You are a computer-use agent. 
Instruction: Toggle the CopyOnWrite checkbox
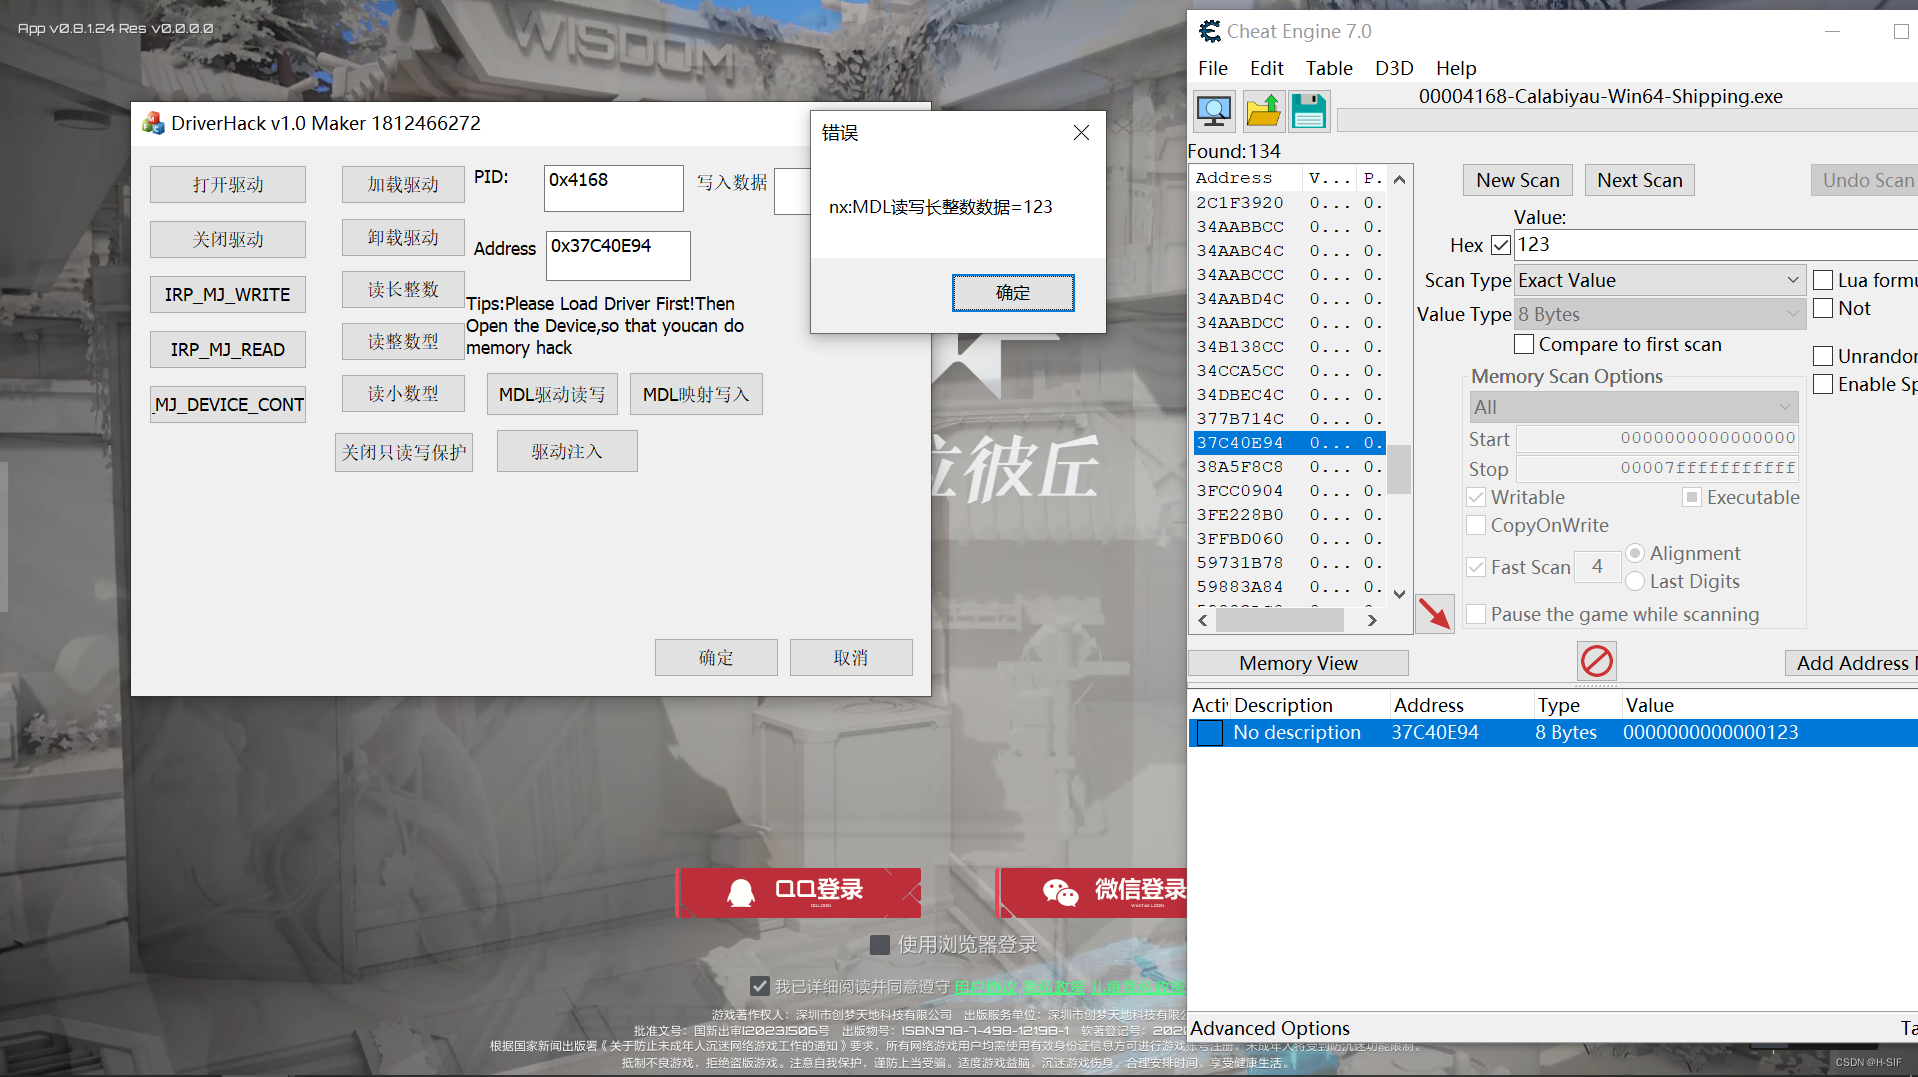(x=1476, y=525)
